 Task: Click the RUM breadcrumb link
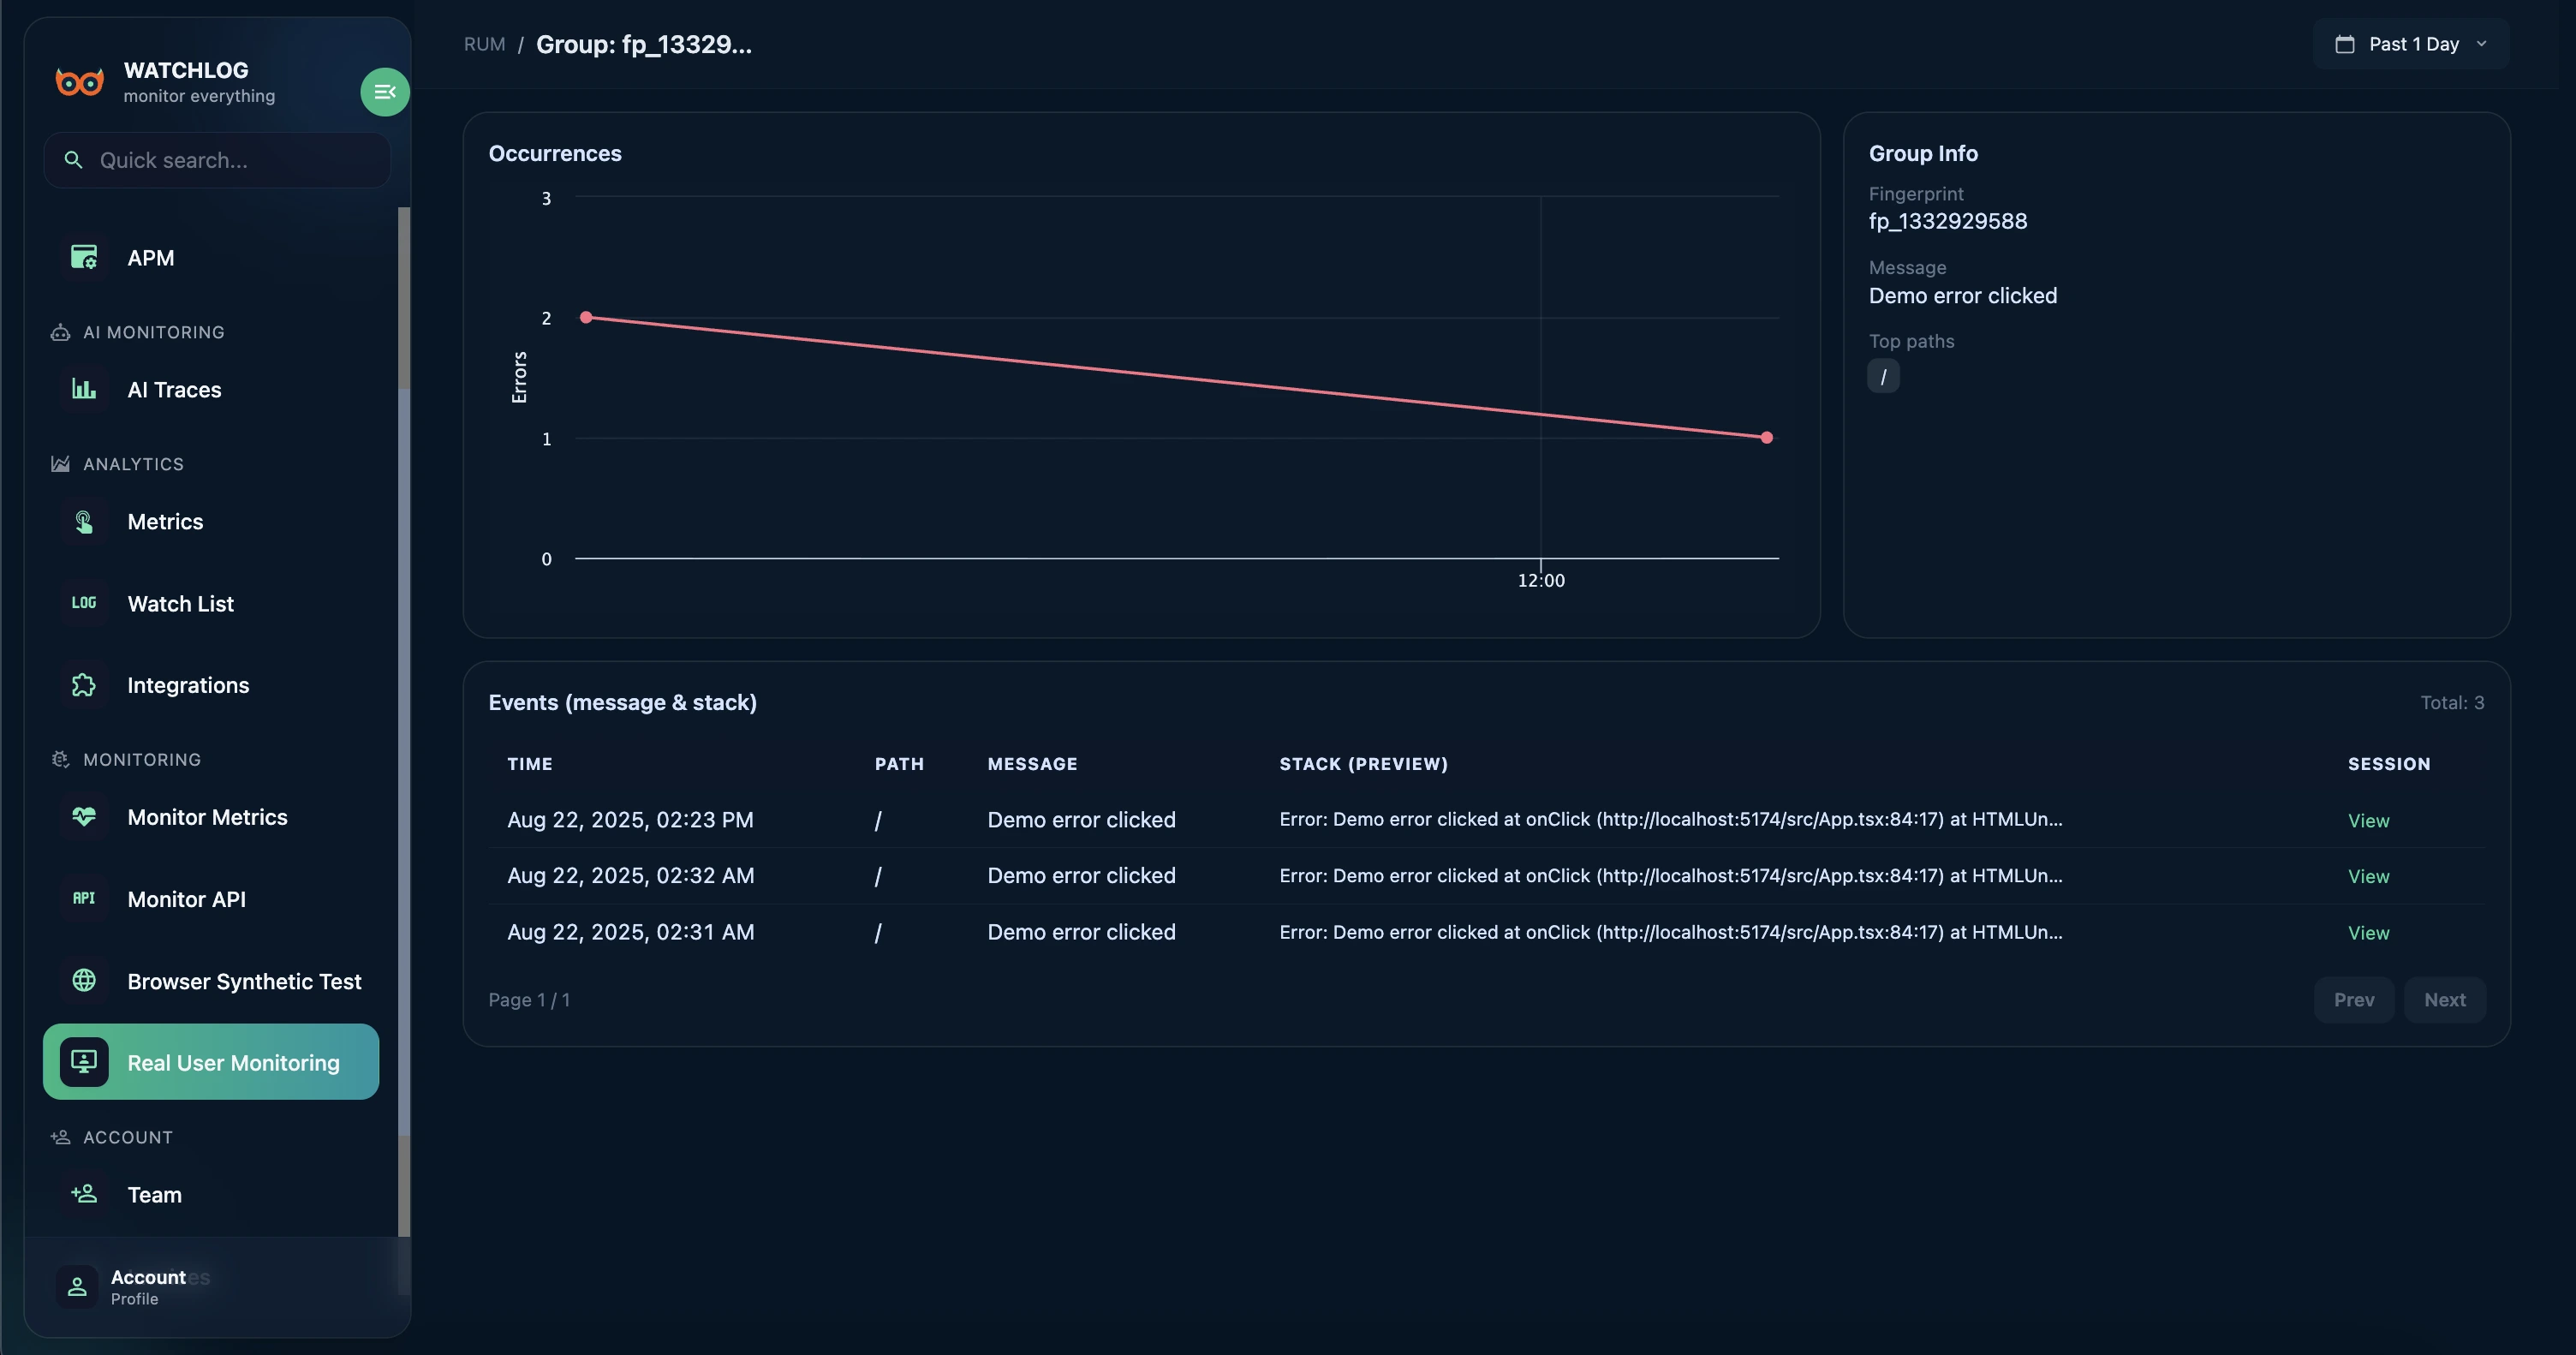coord(484,44)
